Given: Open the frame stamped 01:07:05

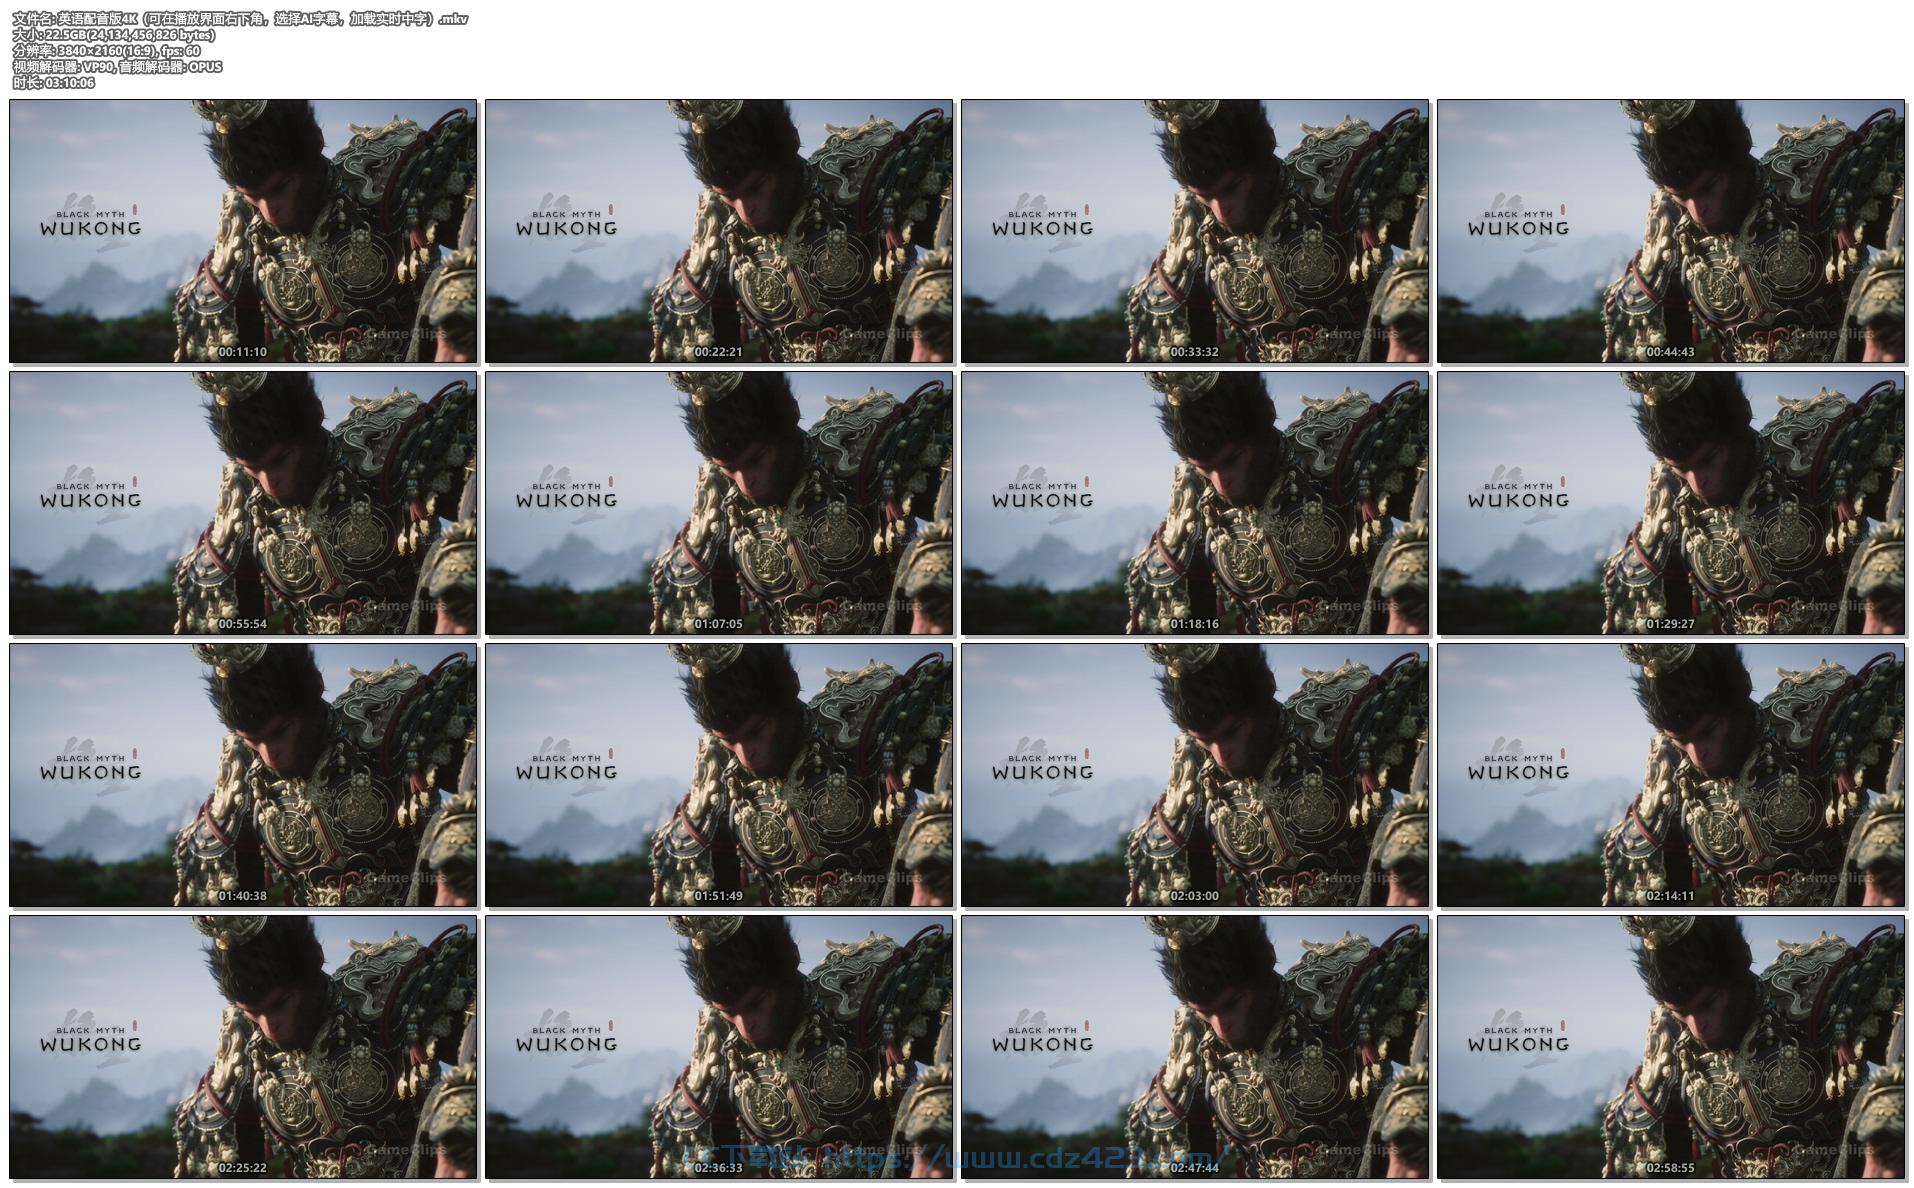Looking at the screenshot, I should pos(719,503).
